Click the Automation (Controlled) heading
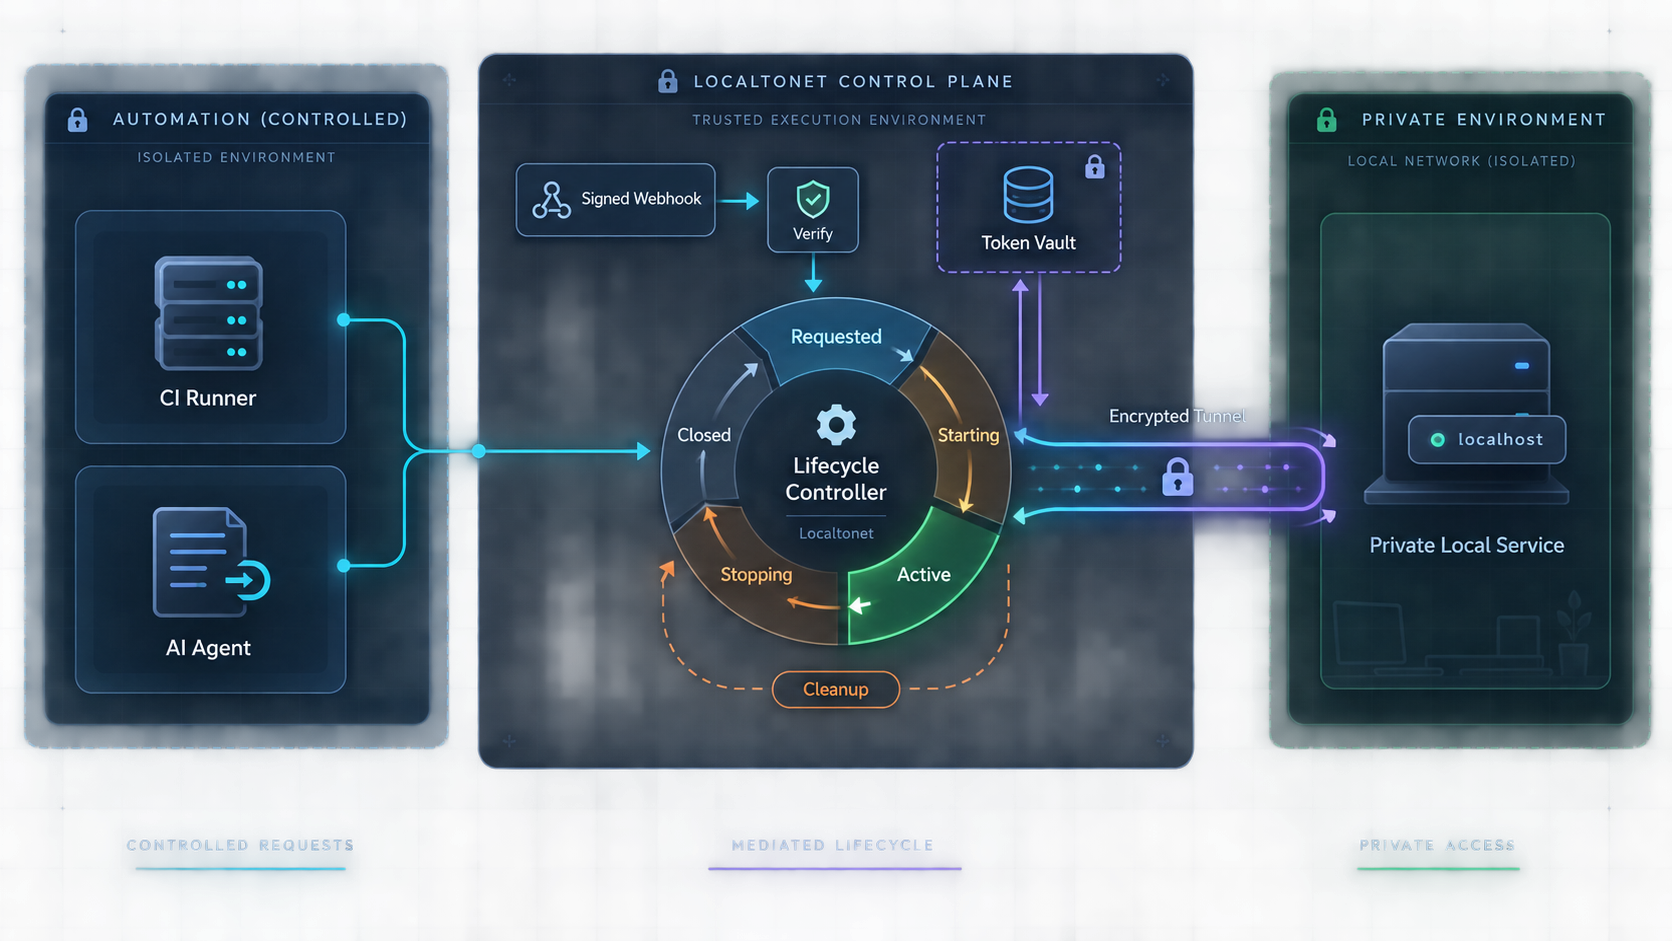The width and height of the screenshot is (1672, 941). pos(260,119)
